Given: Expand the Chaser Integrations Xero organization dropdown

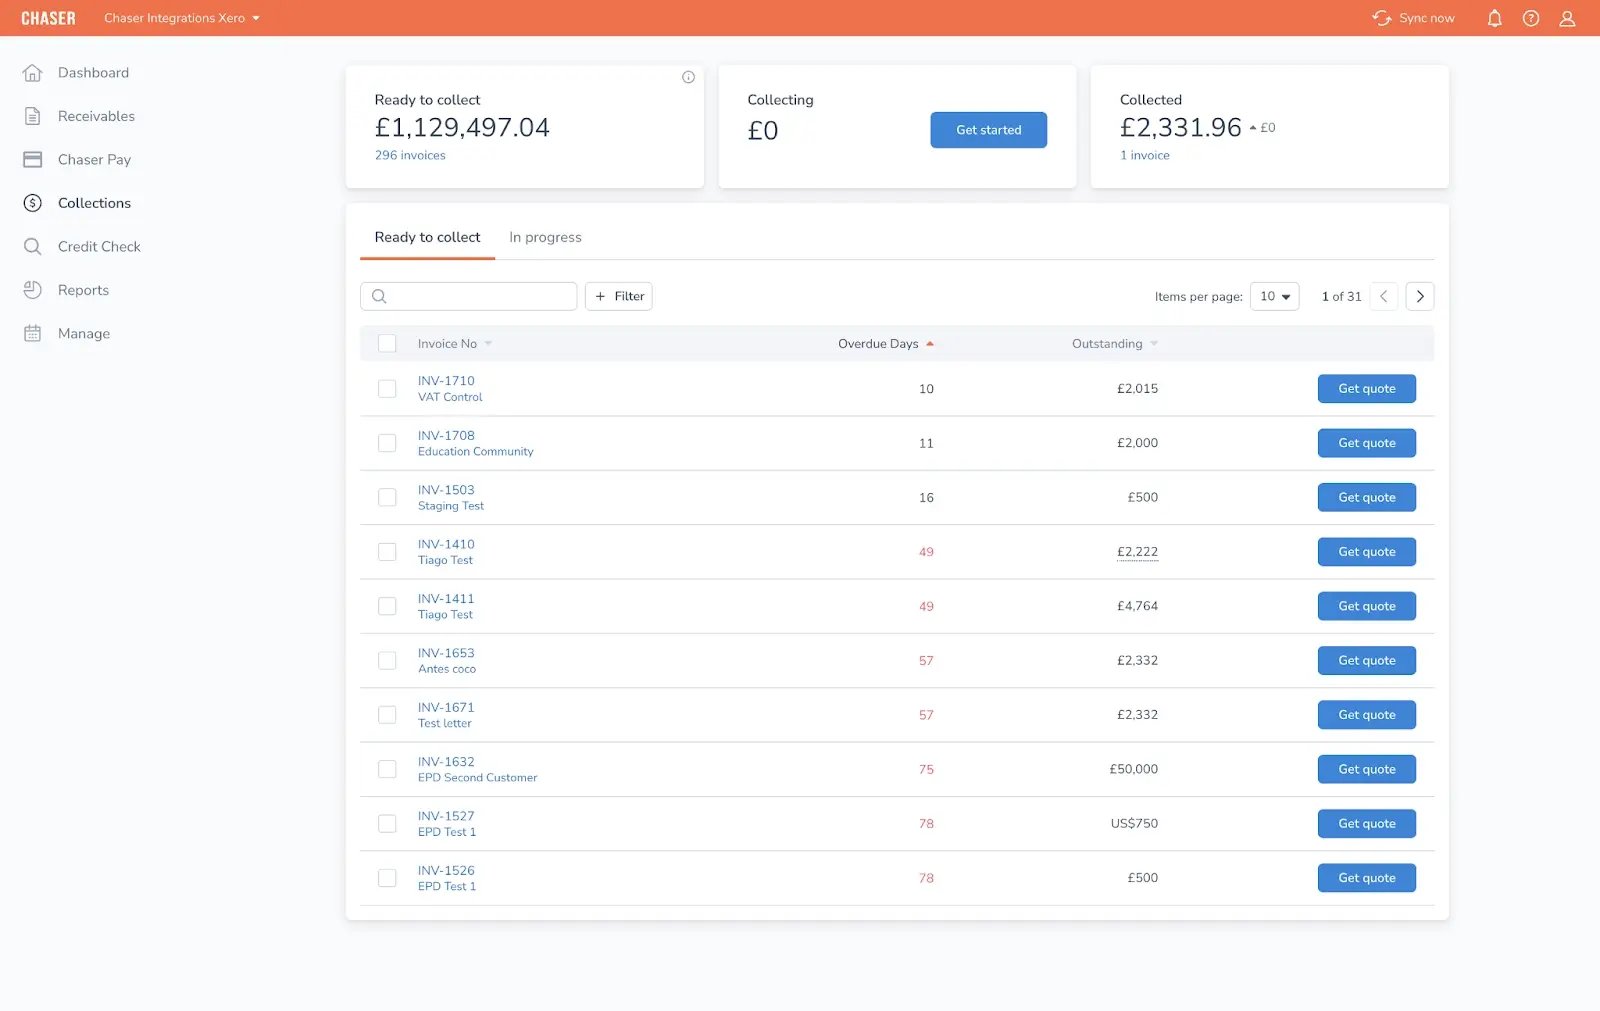Looking at the screenshot, I should 182,18.
